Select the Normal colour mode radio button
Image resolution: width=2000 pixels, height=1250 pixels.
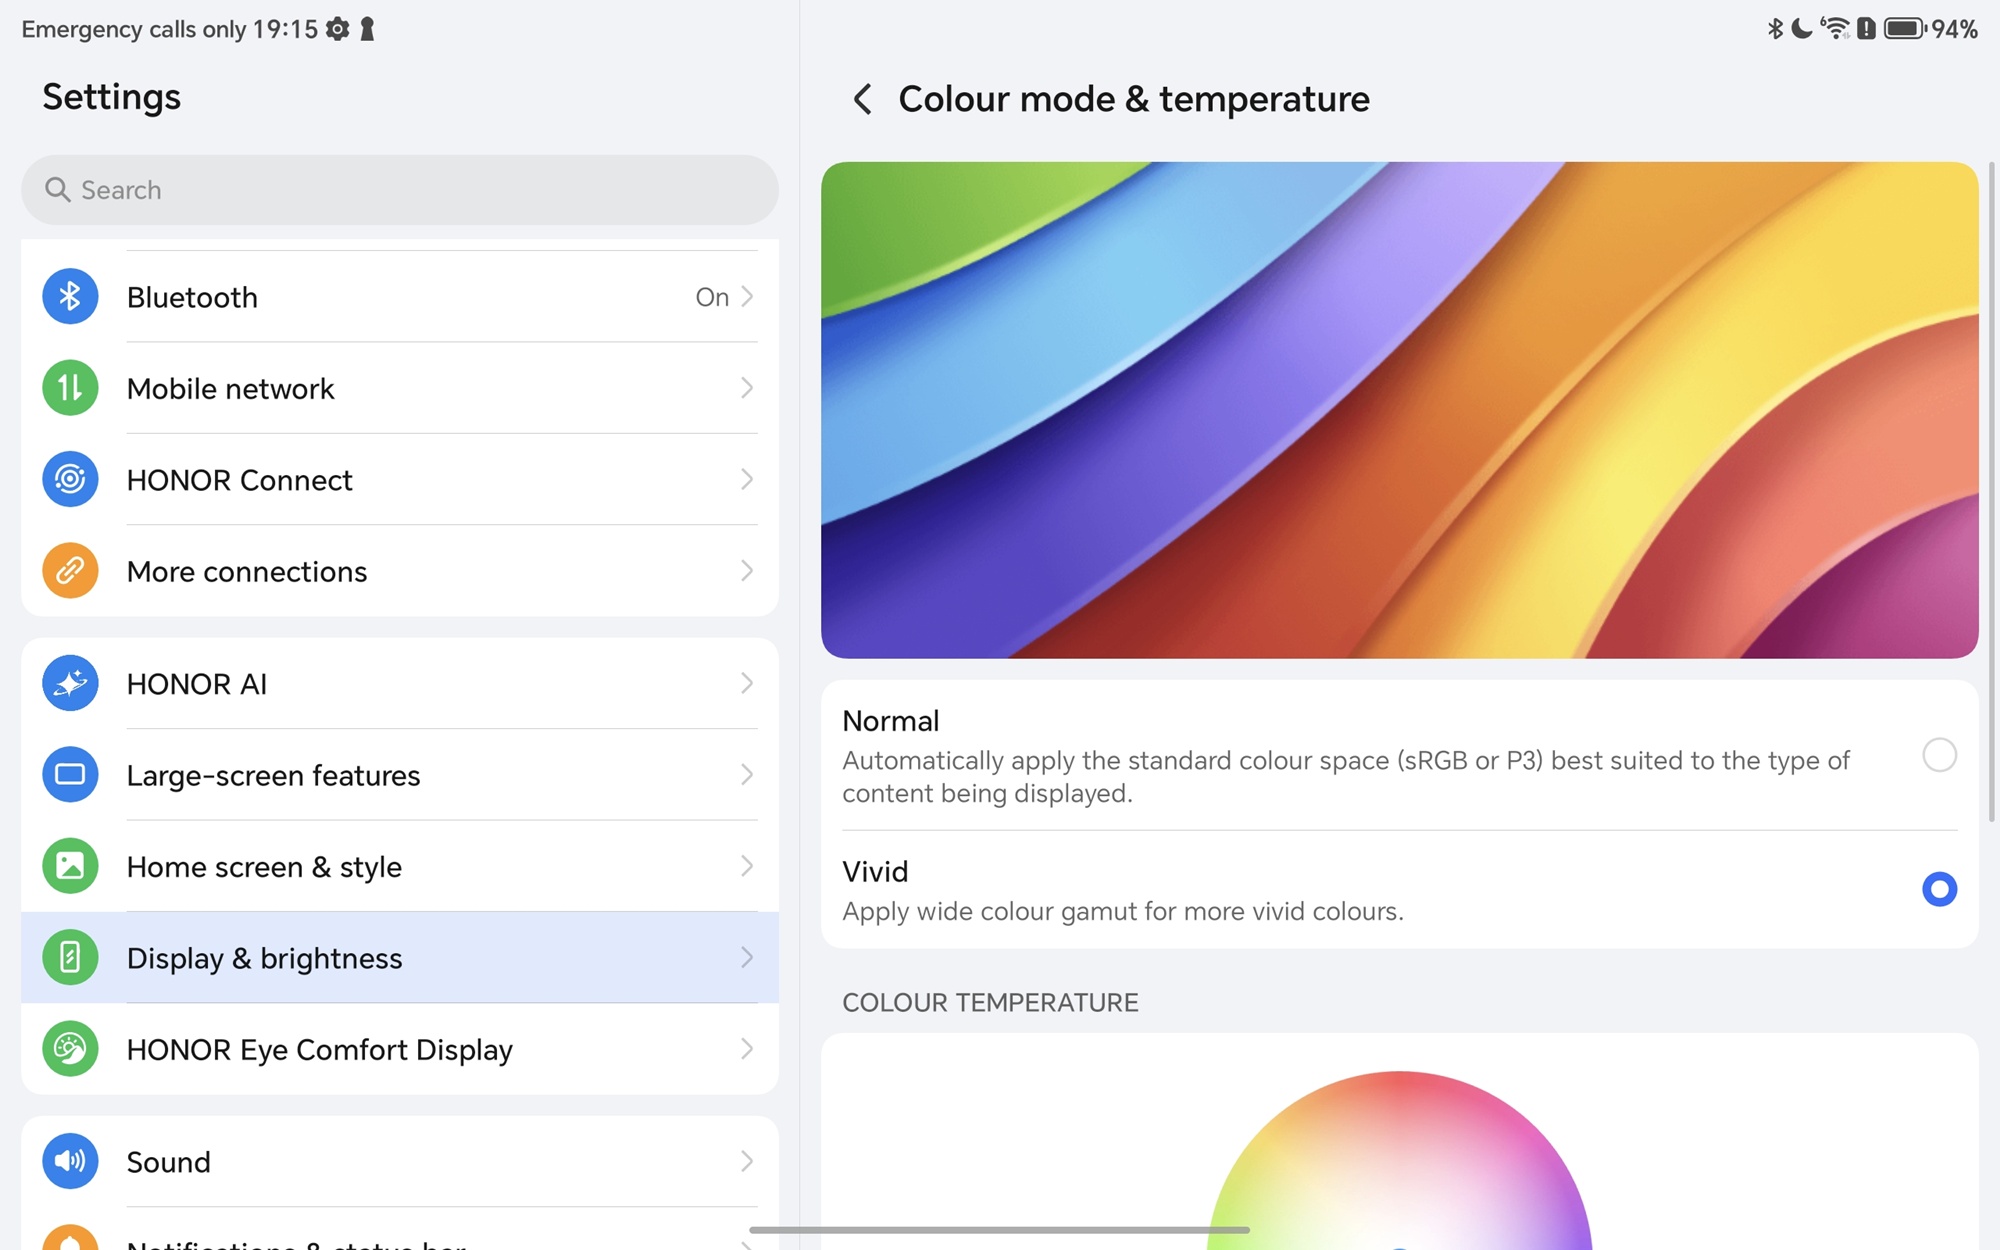[x=1938, y=755]
